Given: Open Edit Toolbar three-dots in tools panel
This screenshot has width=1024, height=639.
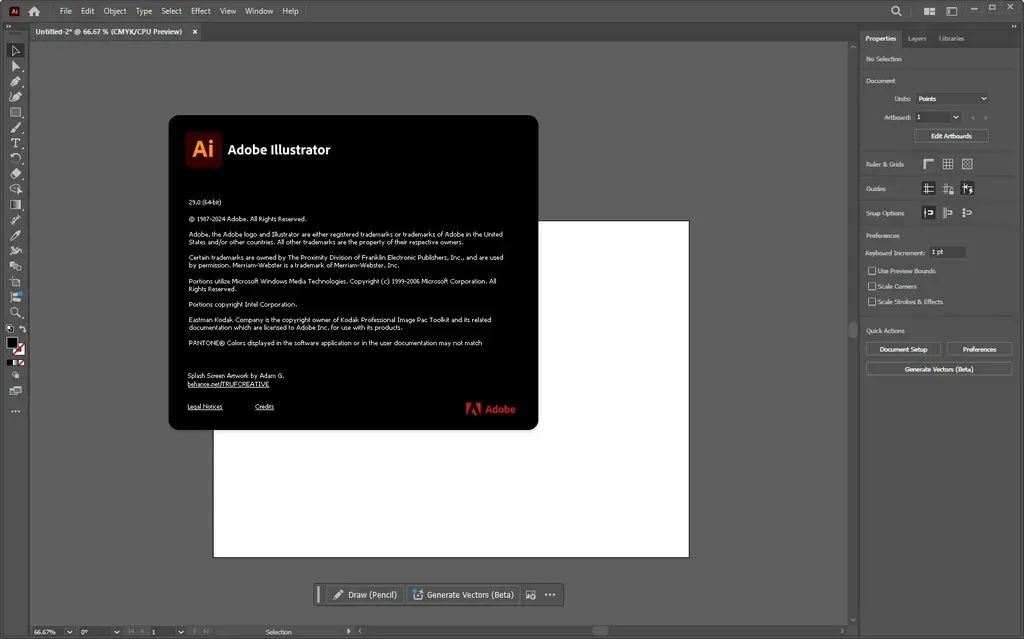Looking at the screenshot, I should [16, 412].
